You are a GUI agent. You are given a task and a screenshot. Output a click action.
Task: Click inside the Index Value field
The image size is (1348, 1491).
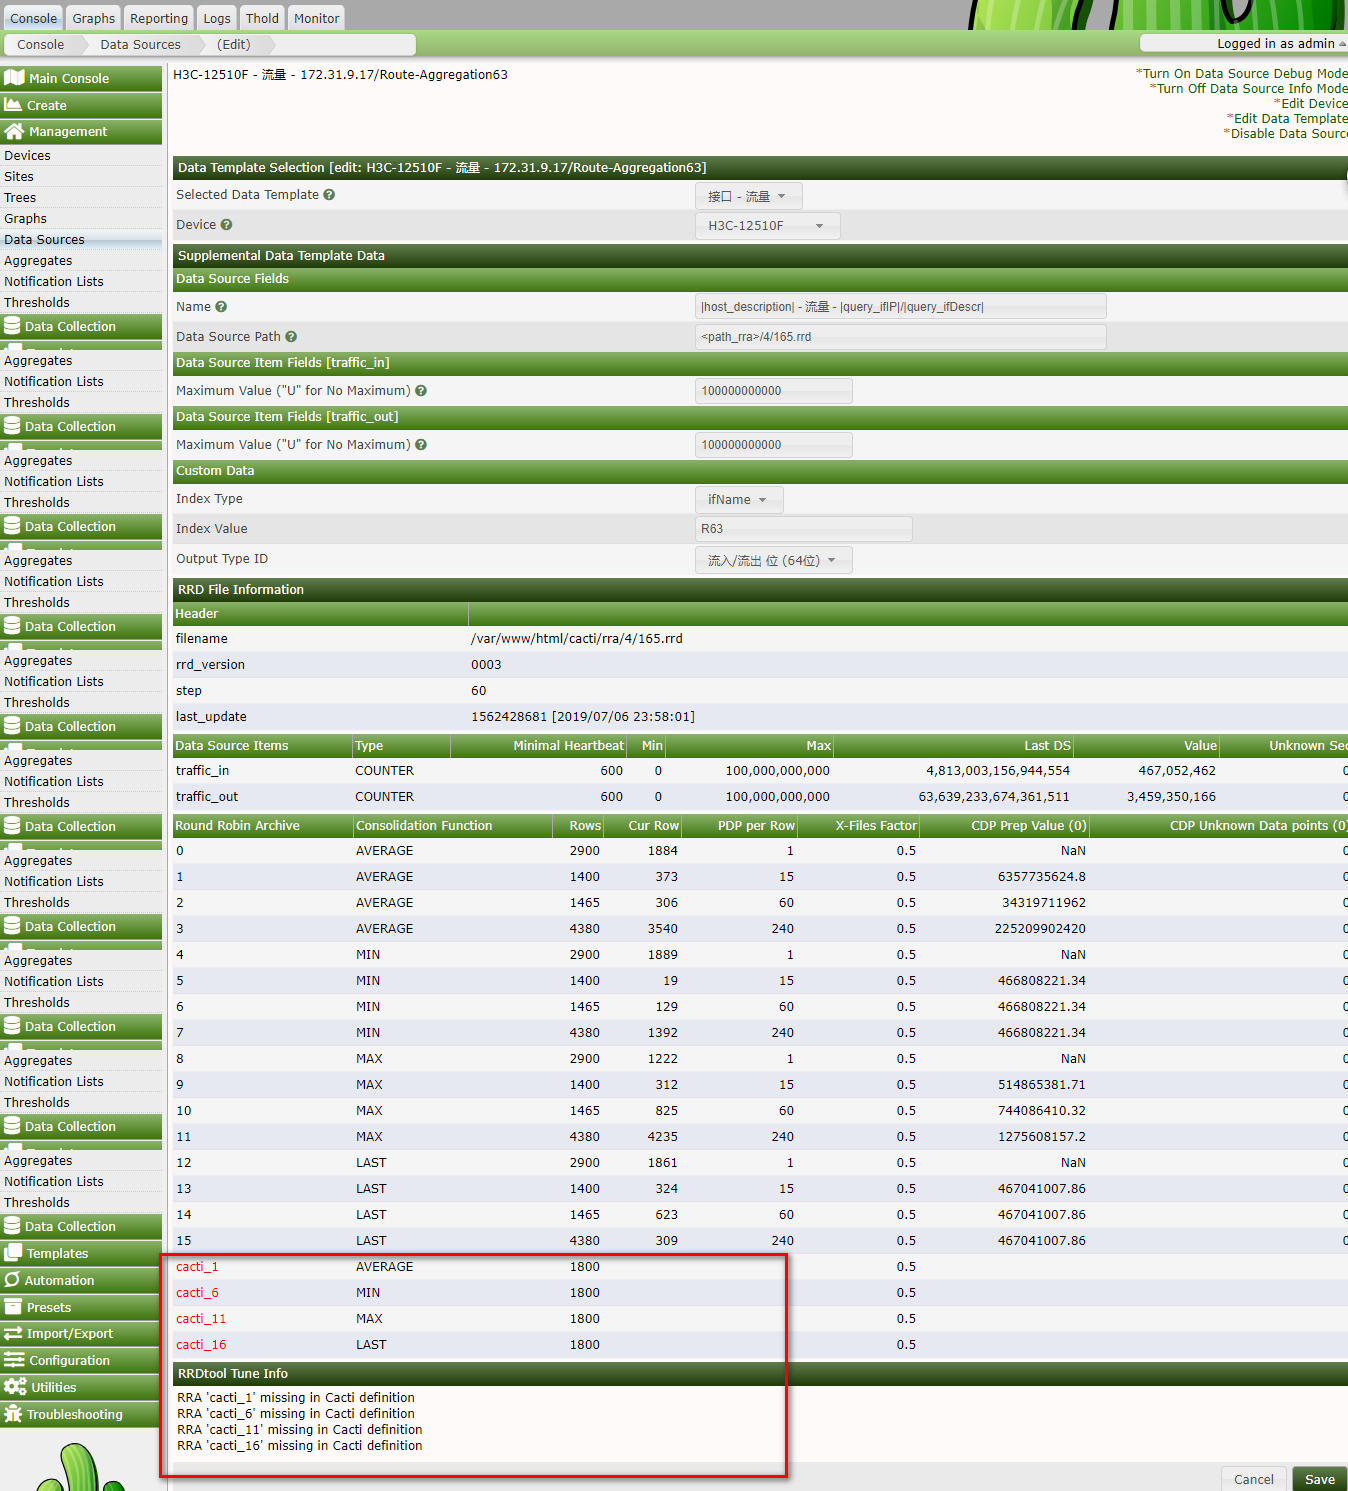803,528
